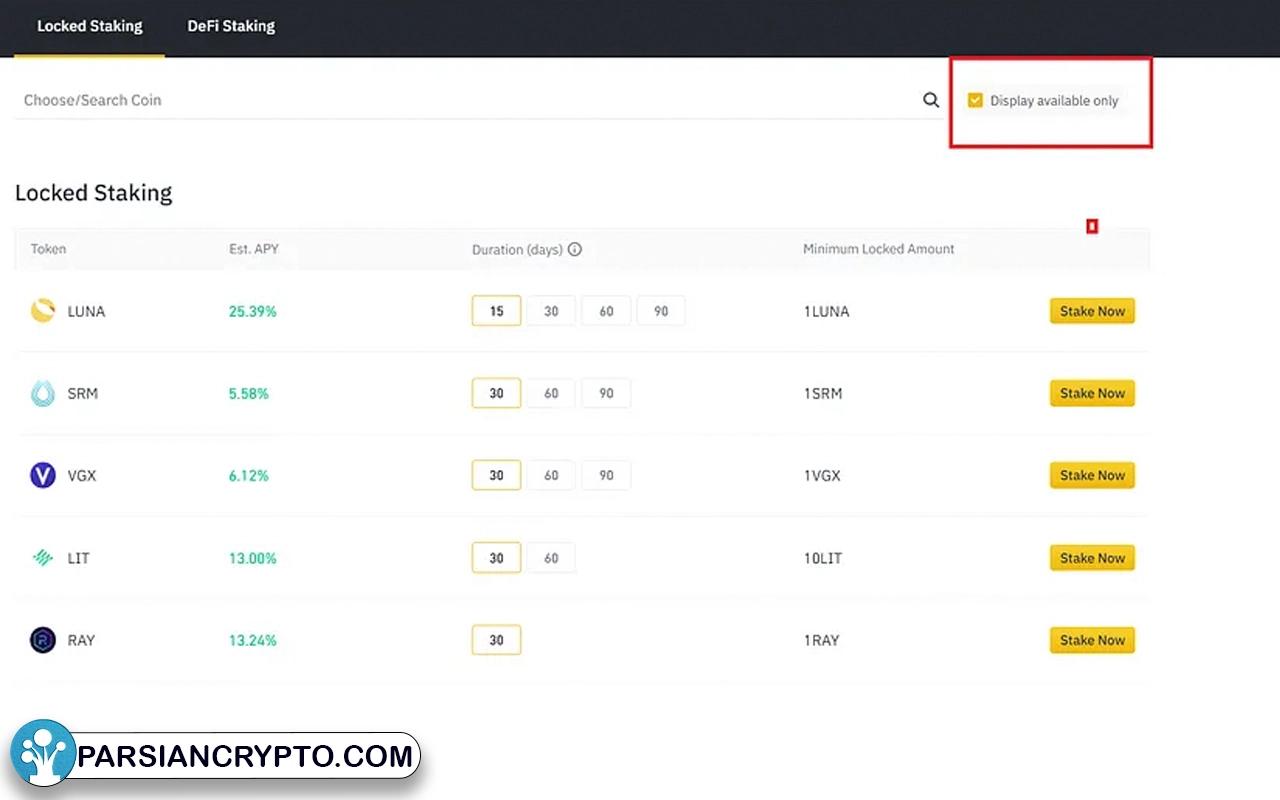Select 60 days duration for SRM
The width and height of the screenshot is (1280, 800).
click(551, 393)
